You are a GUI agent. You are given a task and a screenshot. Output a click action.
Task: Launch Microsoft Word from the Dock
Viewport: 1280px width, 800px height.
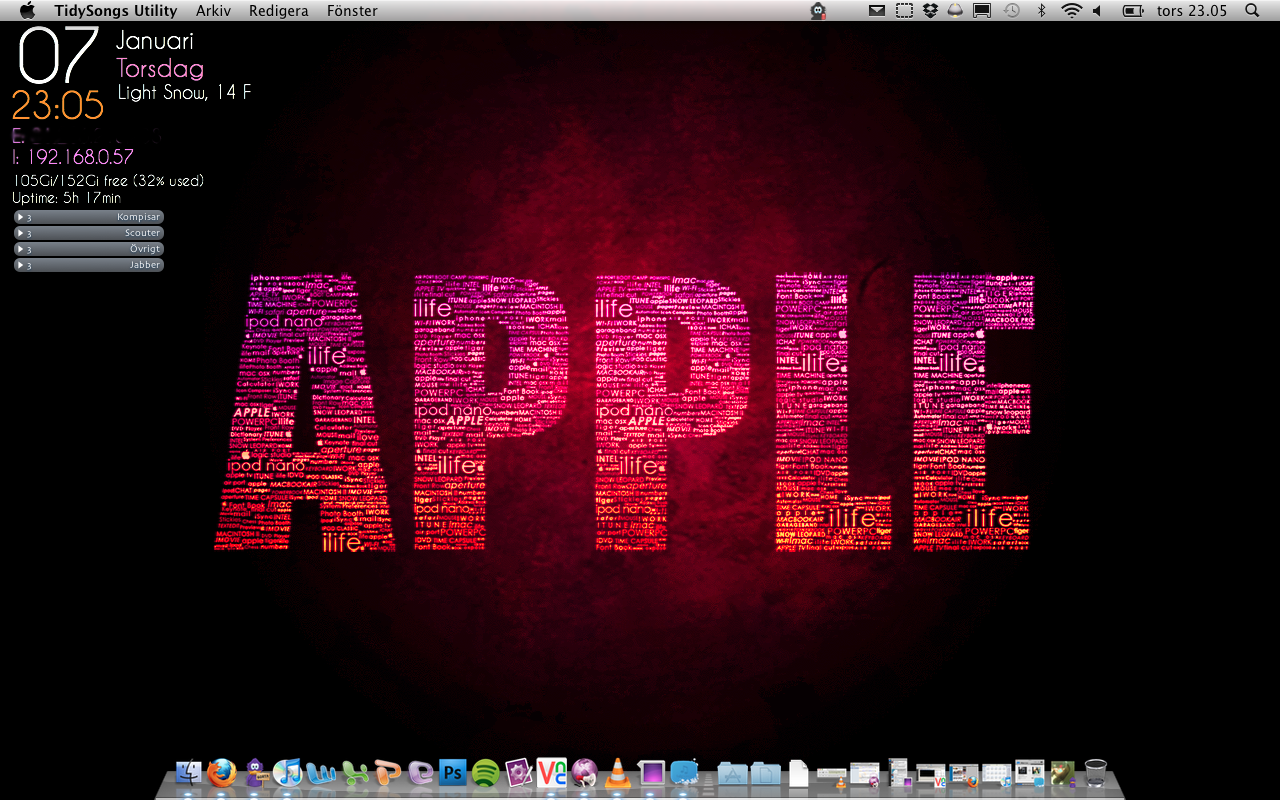pyautogui.click(x=321, y=772)
